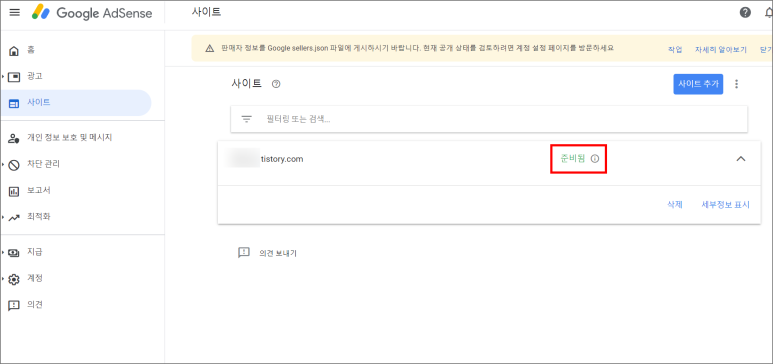The height and width of the screenshot is (364, 773).
Task: Click the home icon in sidebar
Action: (x=14, y=50)
